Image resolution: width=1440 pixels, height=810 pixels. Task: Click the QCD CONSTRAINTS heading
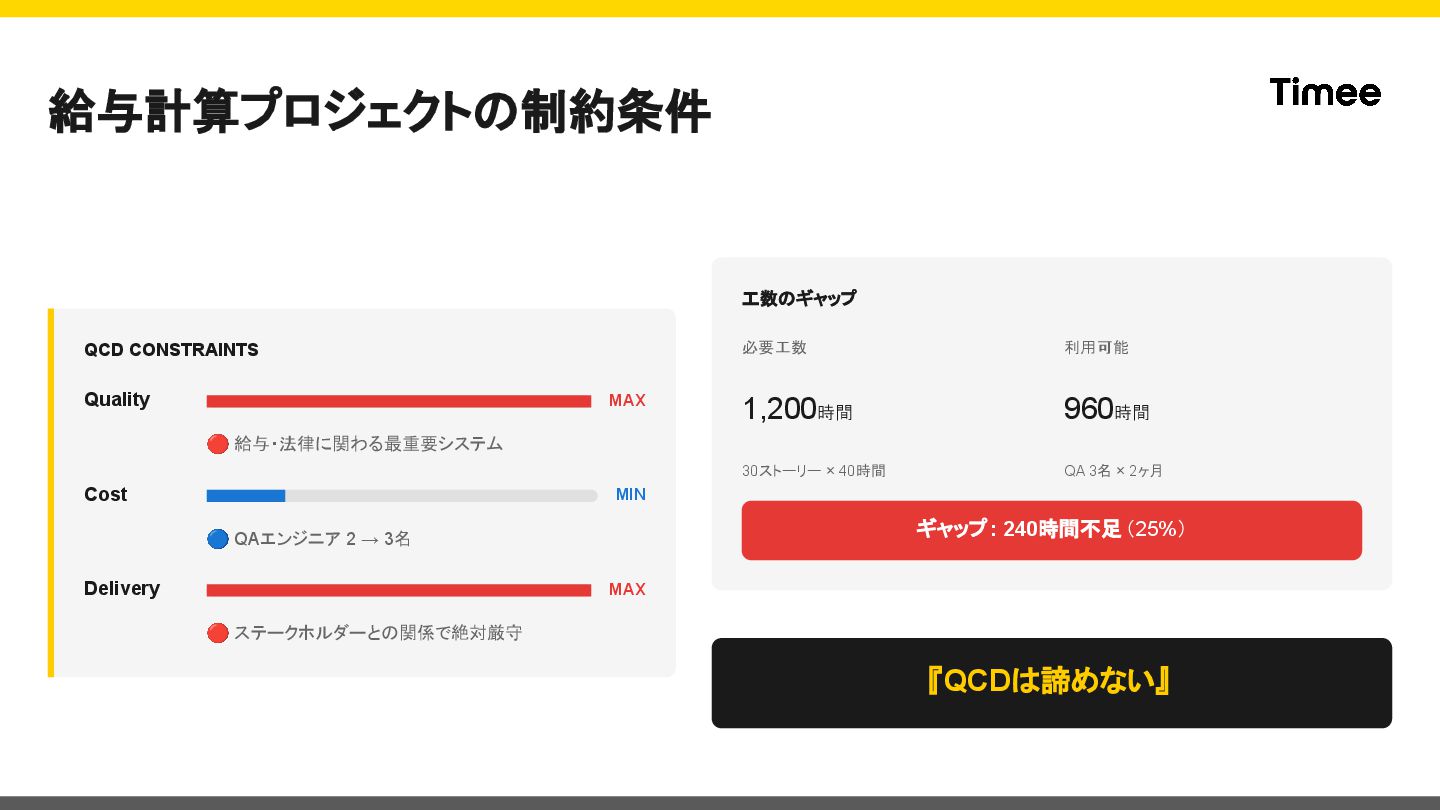click(171, 350)
